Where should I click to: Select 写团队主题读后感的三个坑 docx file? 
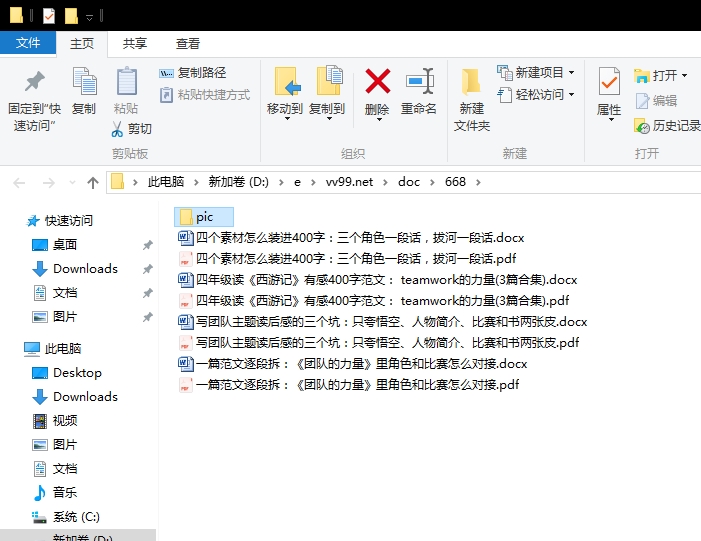[383, 321]
